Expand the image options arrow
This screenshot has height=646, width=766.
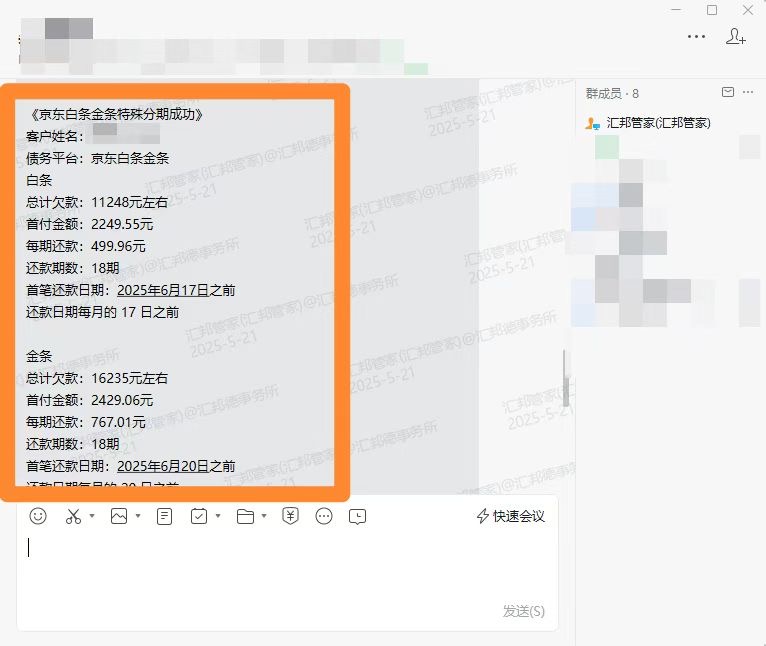(138, 516)
